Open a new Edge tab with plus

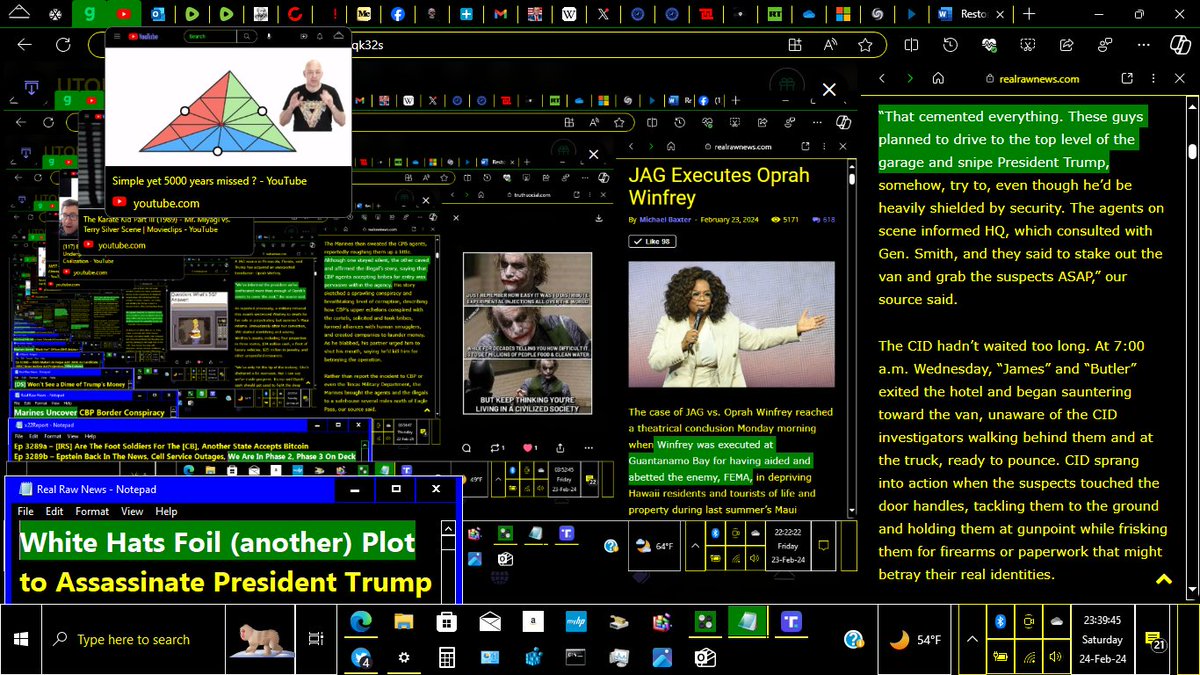point(1028,15)
